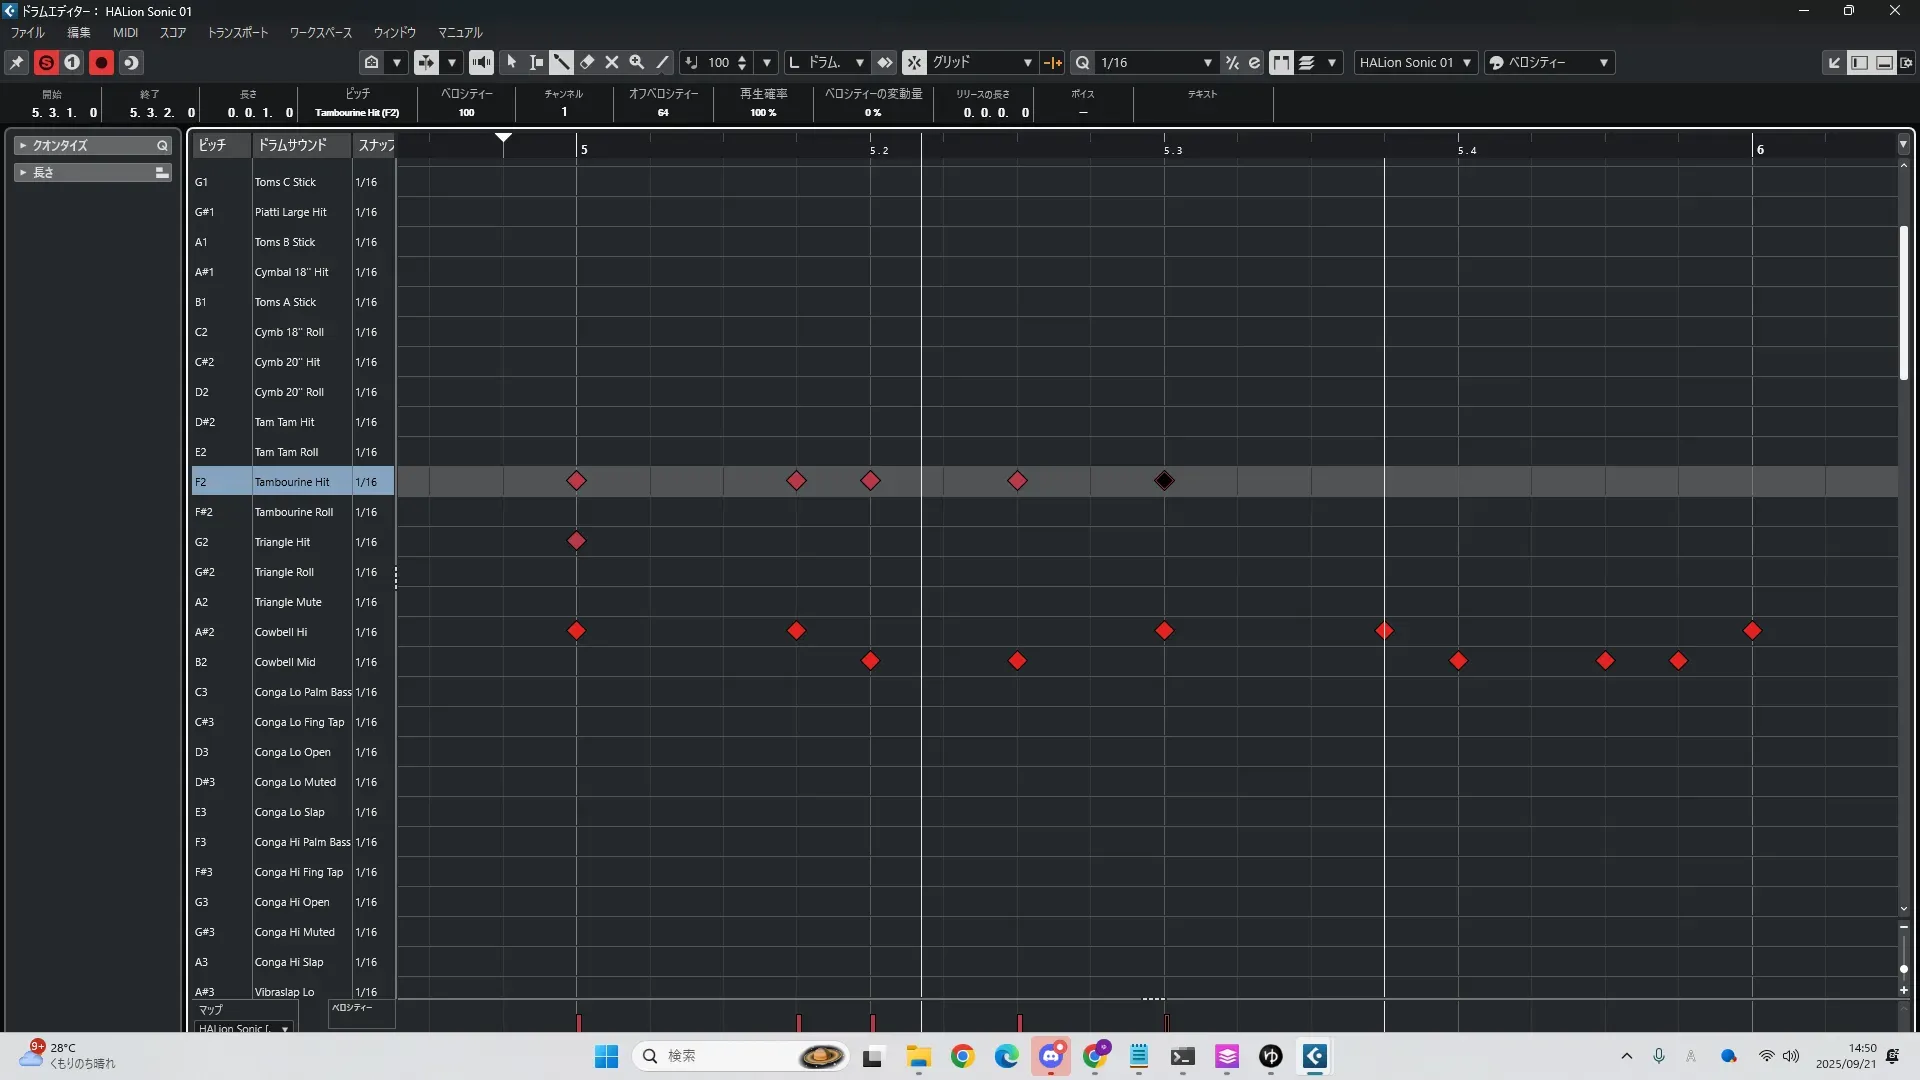The height and width of the screenshot is (1080, 1920).
Task: Select the Object Selection arrow tool
Action: (511, 62)
